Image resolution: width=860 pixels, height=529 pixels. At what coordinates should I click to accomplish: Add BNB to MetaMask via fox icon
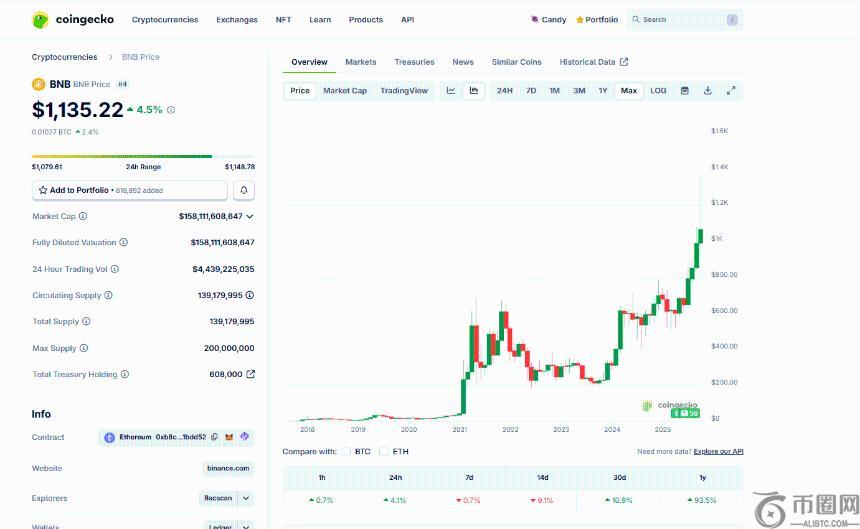coord(228,437)
